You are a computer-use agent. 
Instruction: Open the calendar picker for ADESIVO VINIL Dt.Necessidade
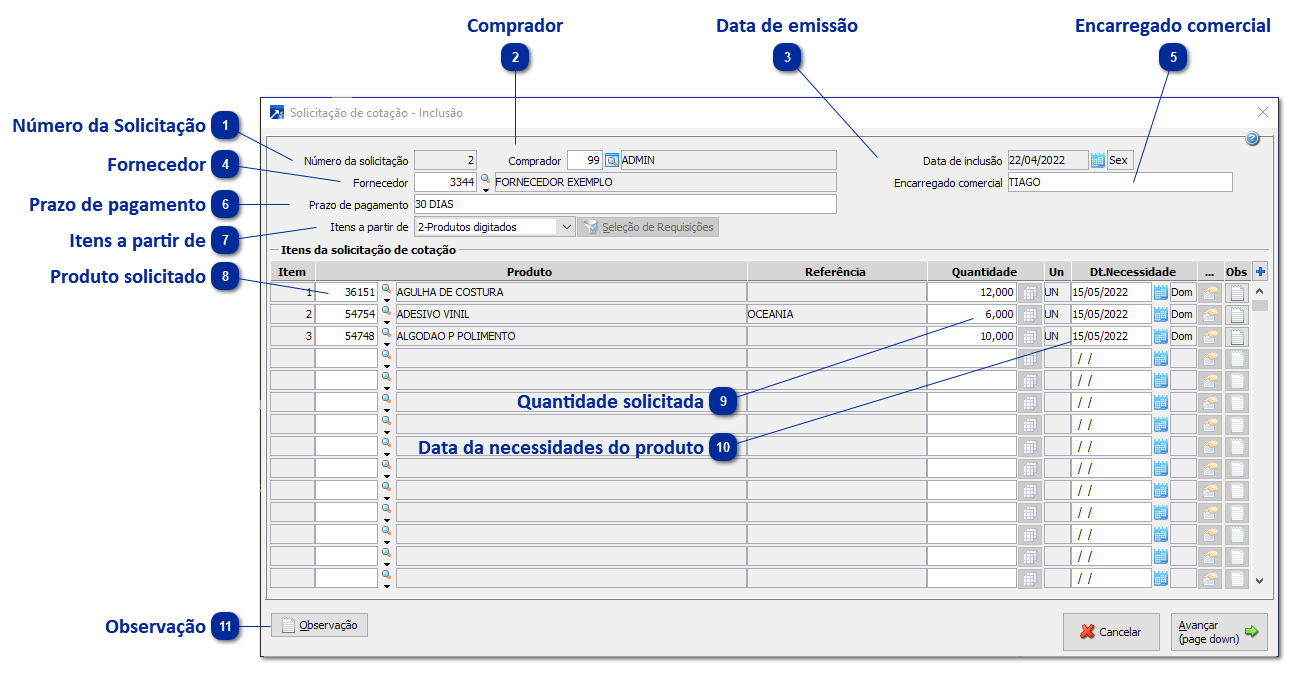click(1162, 313)
